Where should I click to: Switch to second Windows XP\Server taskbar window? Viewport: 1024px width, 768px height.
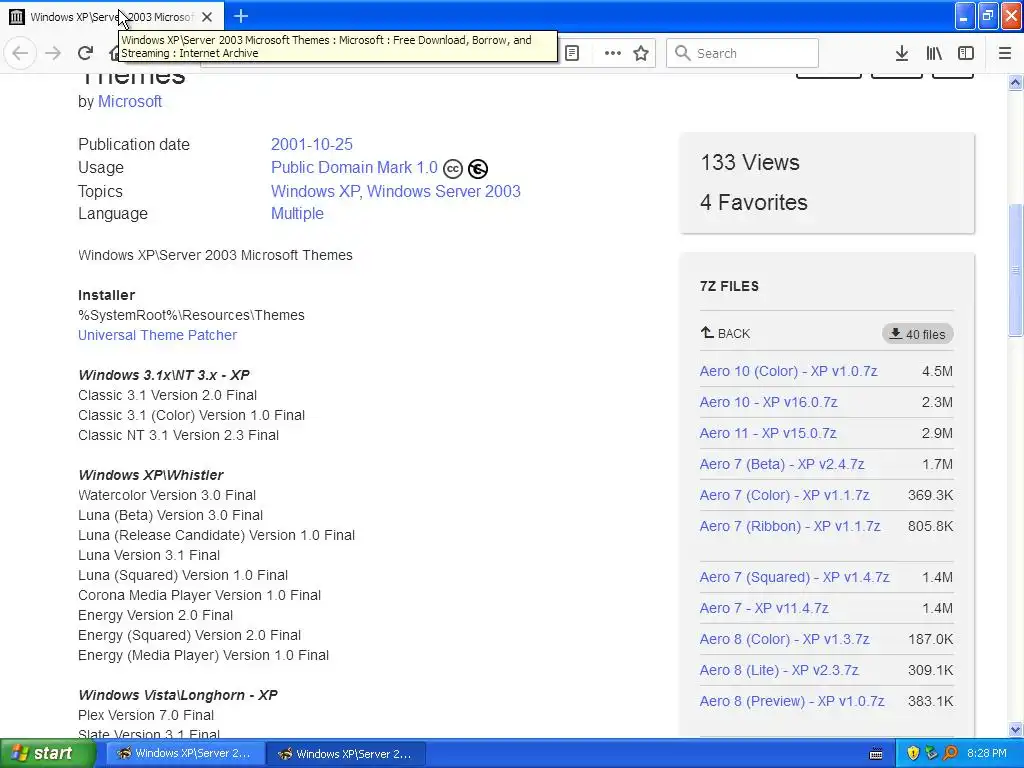click(347, 753)
